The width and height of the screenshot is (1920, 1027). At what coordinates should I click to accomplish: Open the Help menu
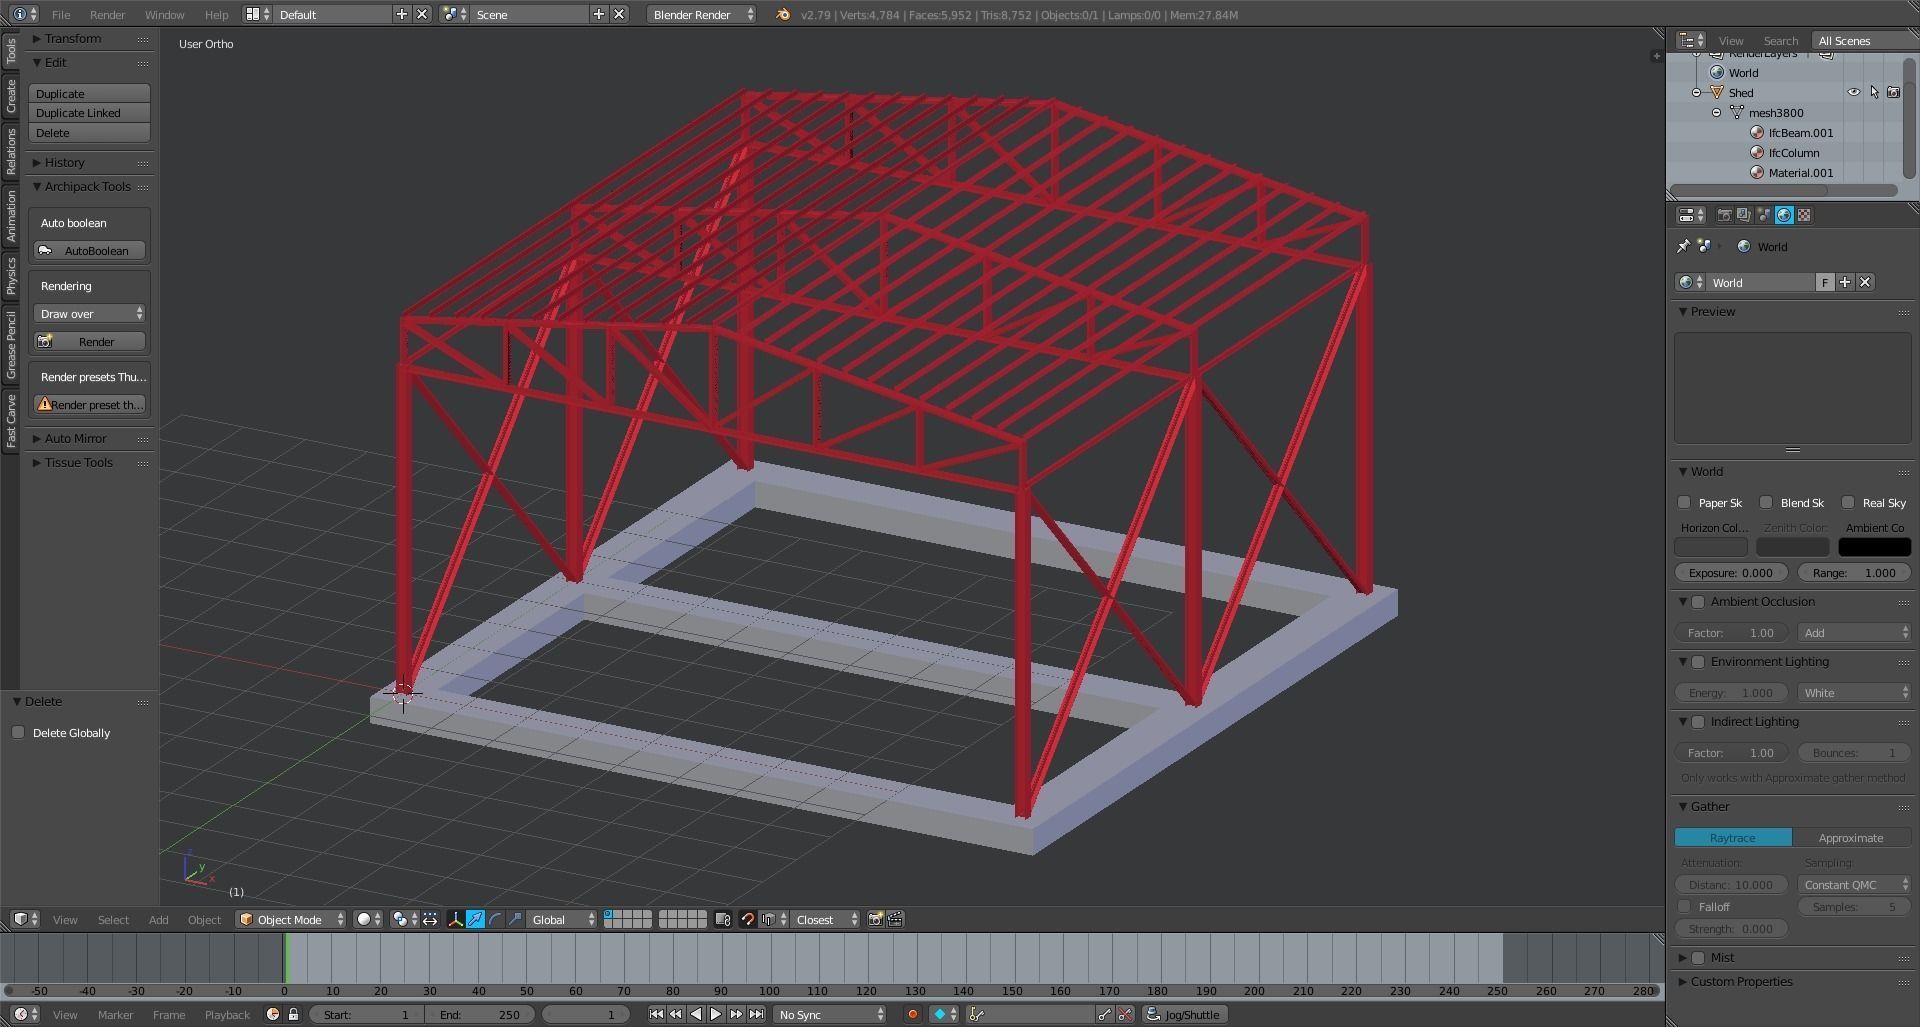click(216, 14)
